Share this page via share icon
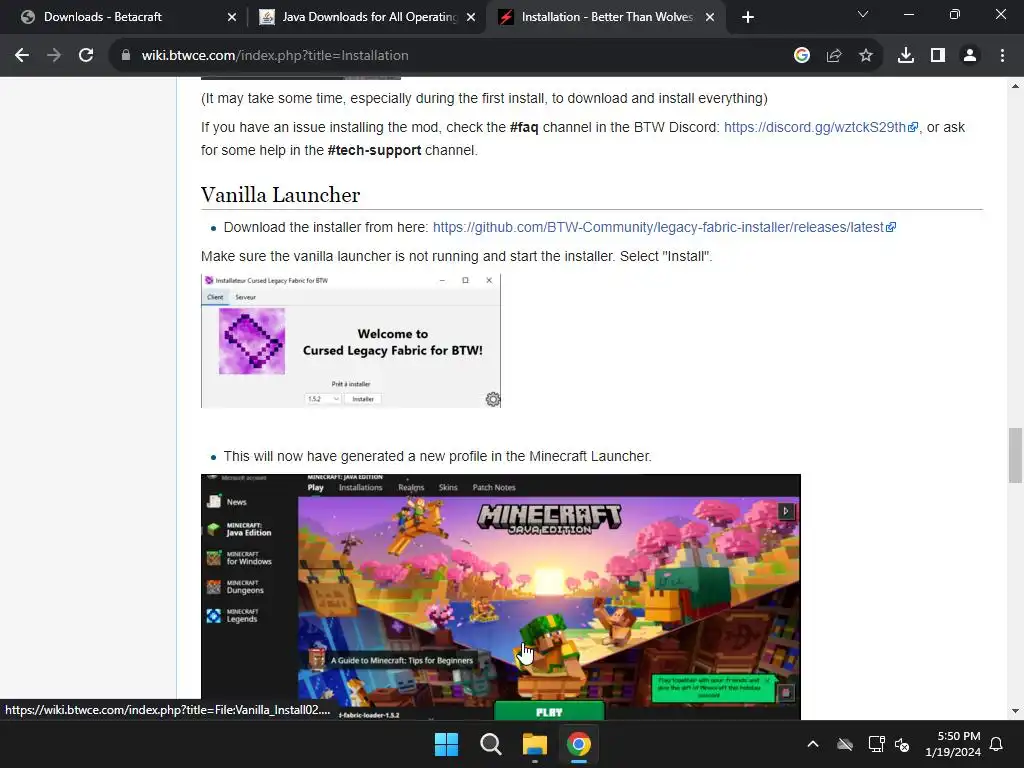 834,56
